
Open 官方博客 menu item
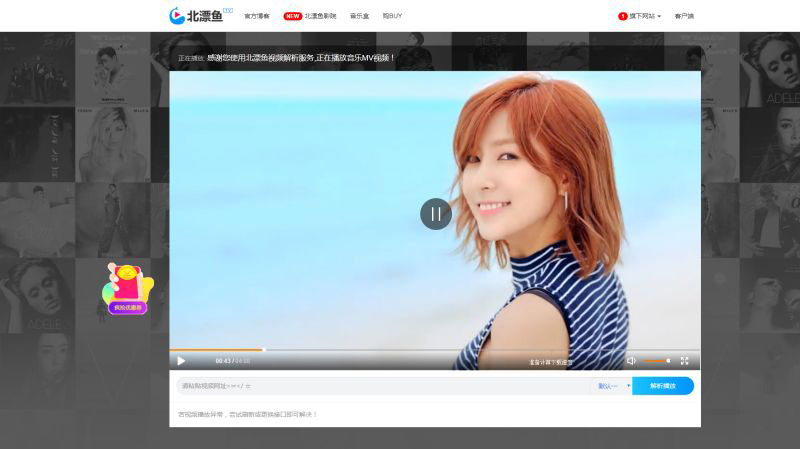257,16
